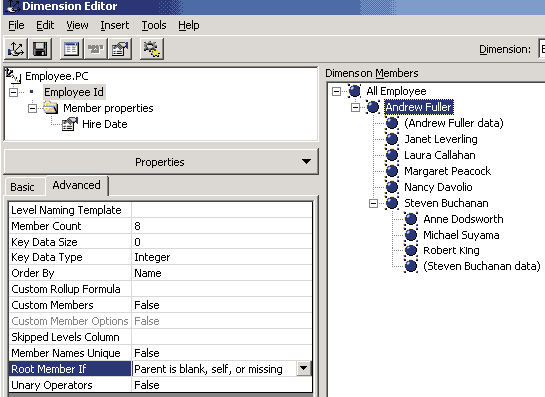The width and height of the screenshot is (545, 397).
Task: Collapse the Steven Buchanan member node
Action: click(373, 203)
